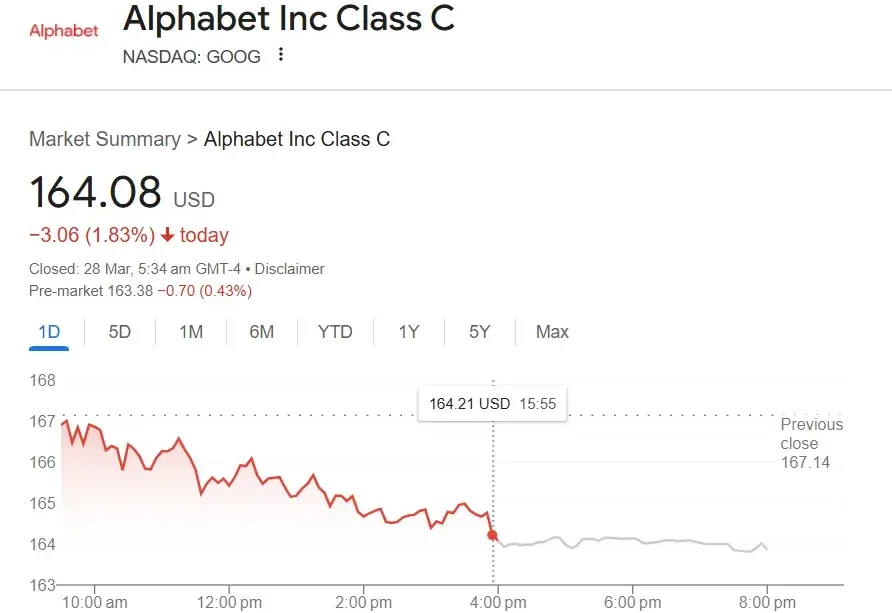Open the three-dot options menu
The width and height of the screenshot is (892, 613).
(x=281, y=55)
